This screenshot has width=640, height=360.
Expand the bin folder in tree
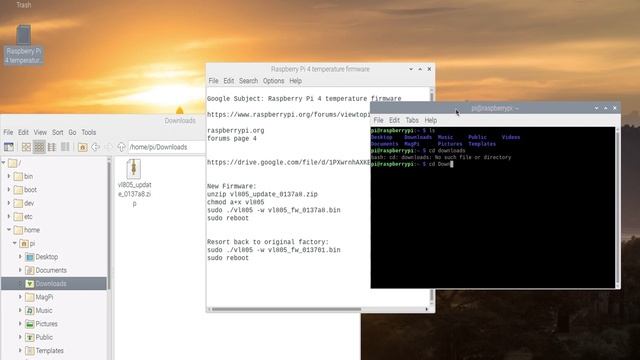(x=9, y=176)
